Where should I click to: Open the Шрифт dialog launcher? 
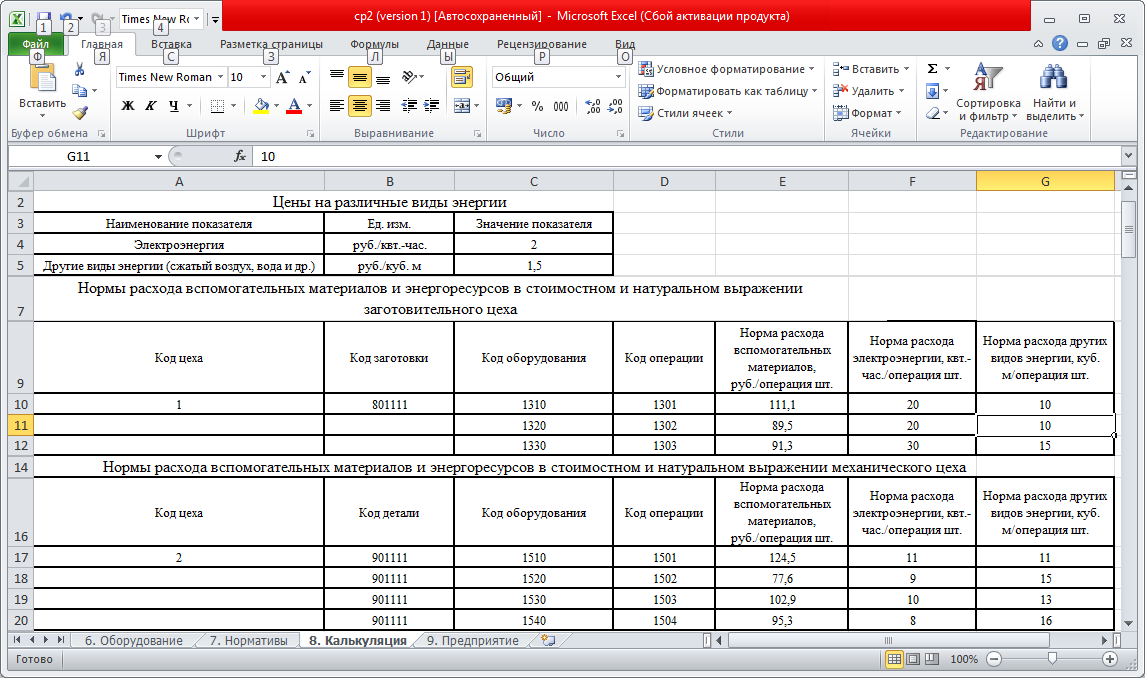click(310, 134)
